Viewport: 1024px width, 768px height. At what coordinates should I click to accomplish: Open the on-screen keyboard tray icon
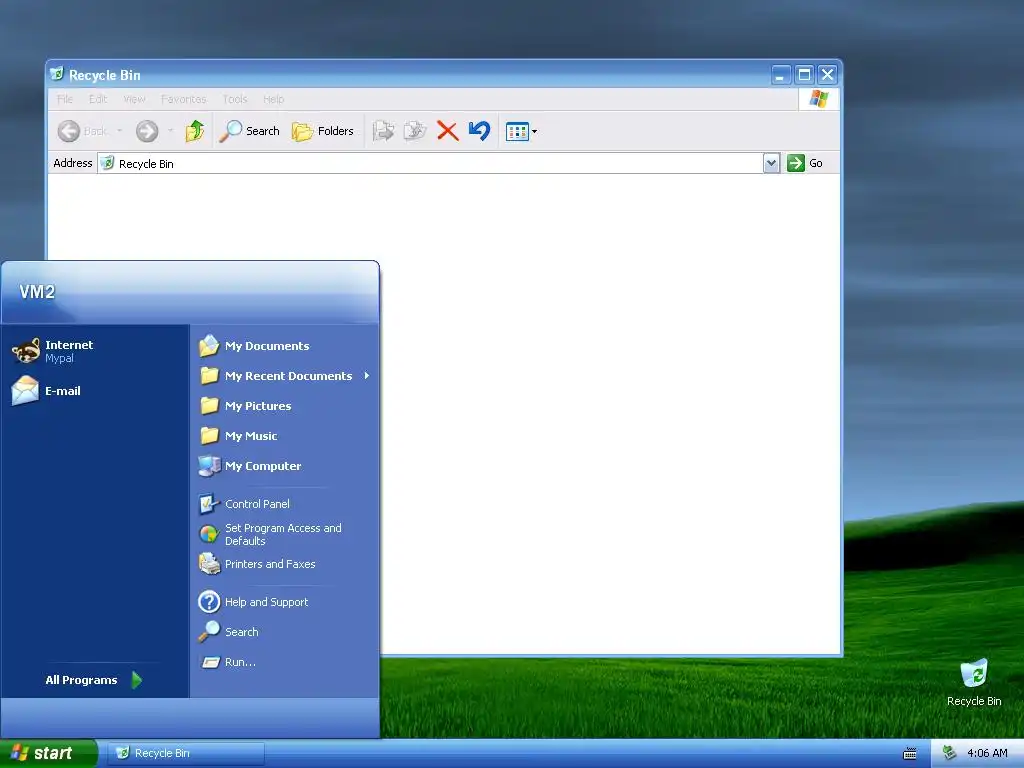[909, 754]
